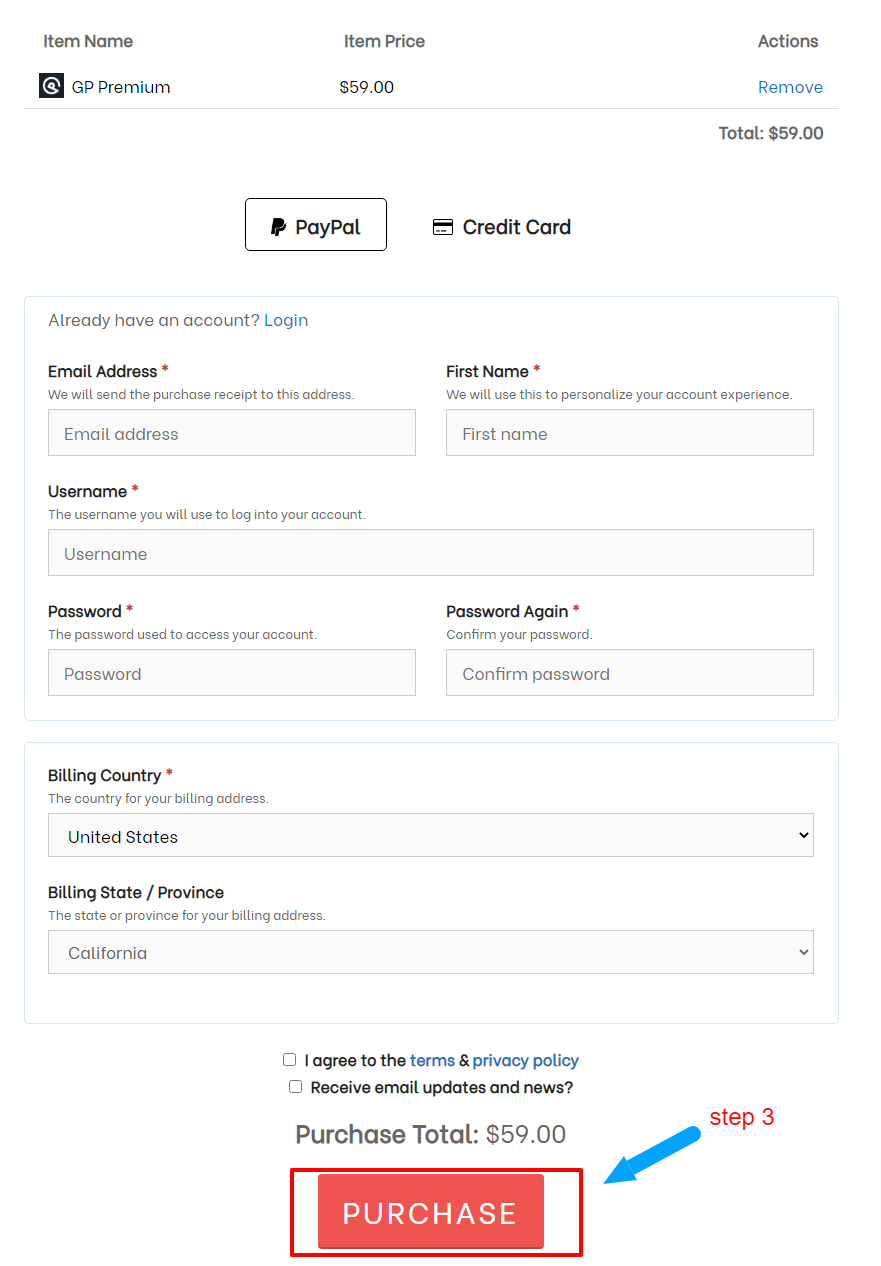Check the receive email updates option
Screen dimensions: 881x1266
[x=295, y=1086]
